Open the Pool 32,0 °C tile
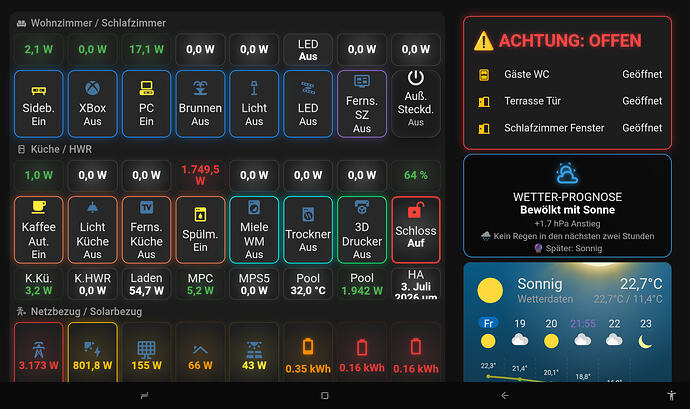Image resolution: width=690 pixels, height=409 pixels. (308, 284)
